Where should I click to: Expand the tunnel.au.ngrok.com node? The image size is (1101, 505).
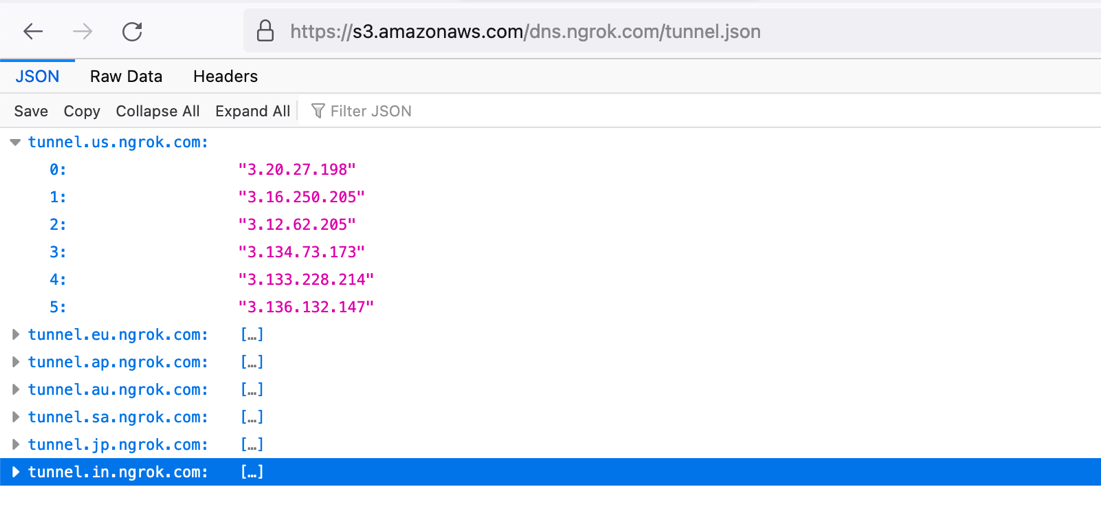(x=15, y=390)
